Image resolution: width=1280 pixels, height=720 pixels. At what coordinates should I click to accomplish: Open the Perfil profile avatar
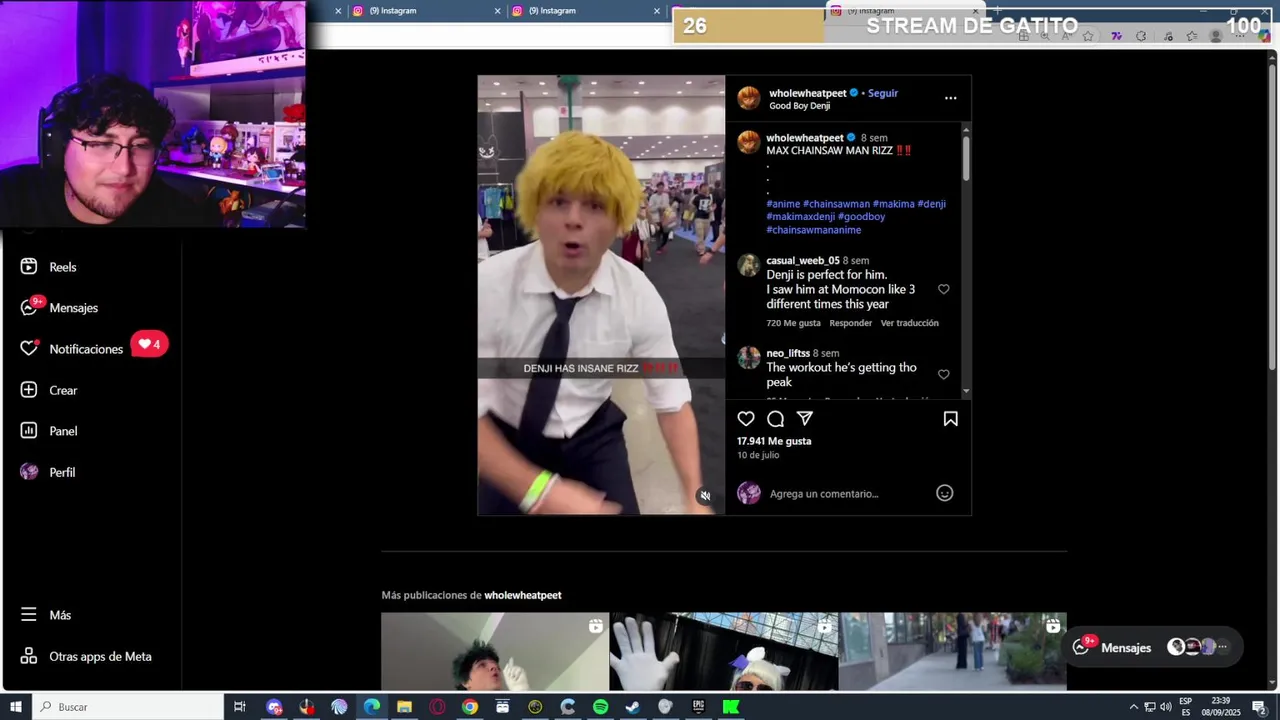click(x=29, y=472)
